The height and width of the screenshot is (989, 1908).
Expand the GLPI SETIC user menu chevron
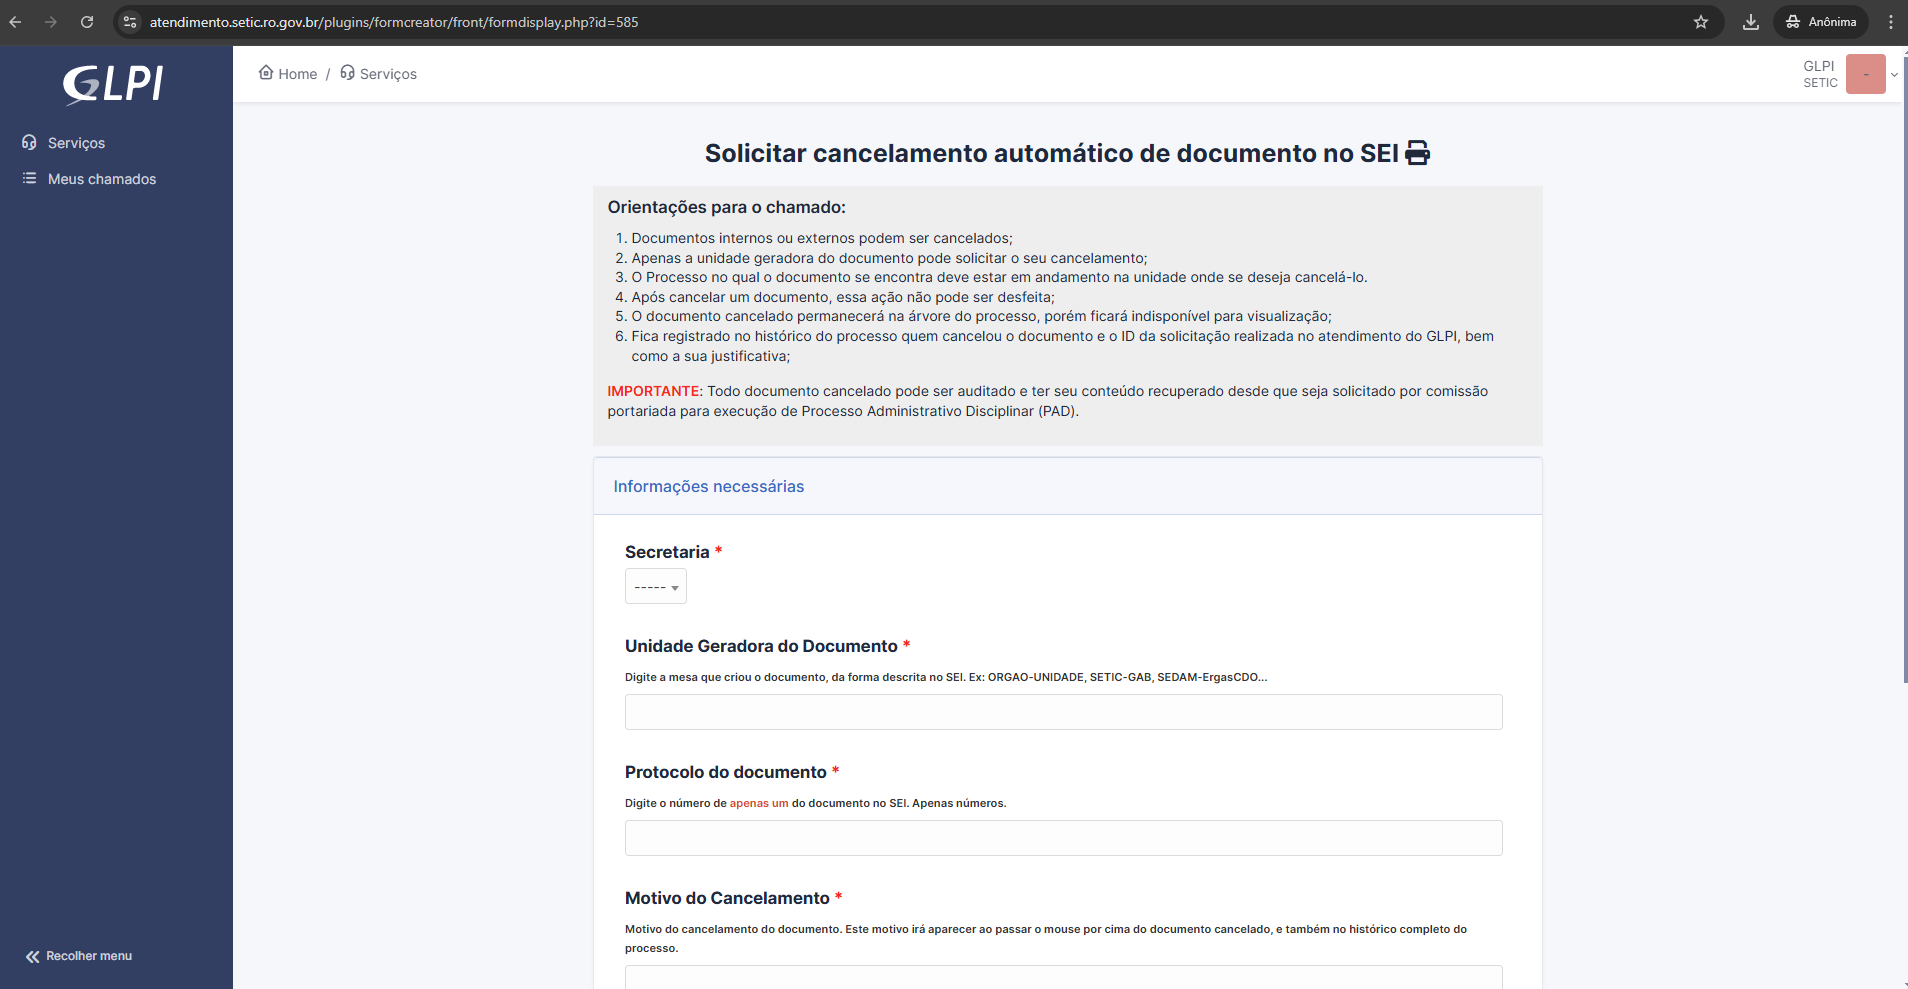[x=1895, y=73]
